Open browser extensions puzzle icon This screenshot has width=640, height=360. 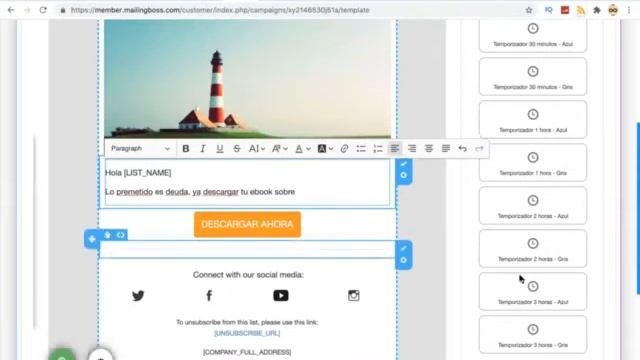(597, 10)
